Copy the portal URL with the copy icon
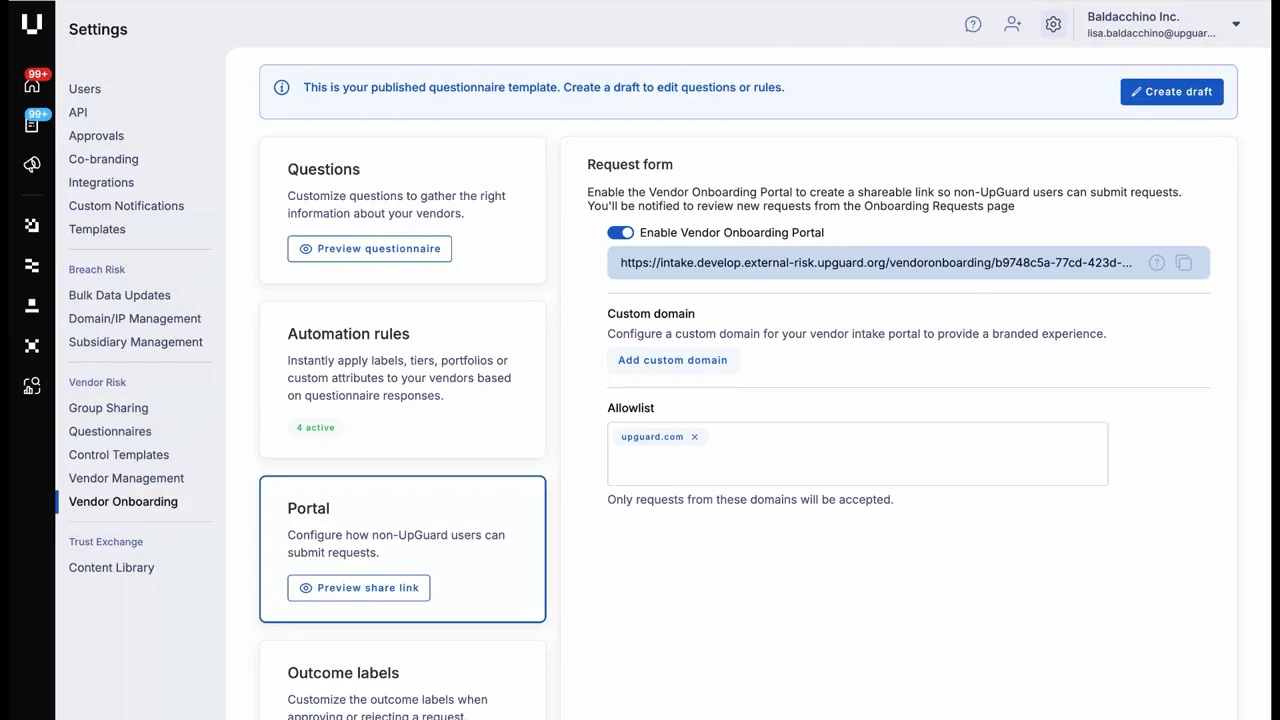Viewport: 1280px width, 720px height. [1184, 263]
